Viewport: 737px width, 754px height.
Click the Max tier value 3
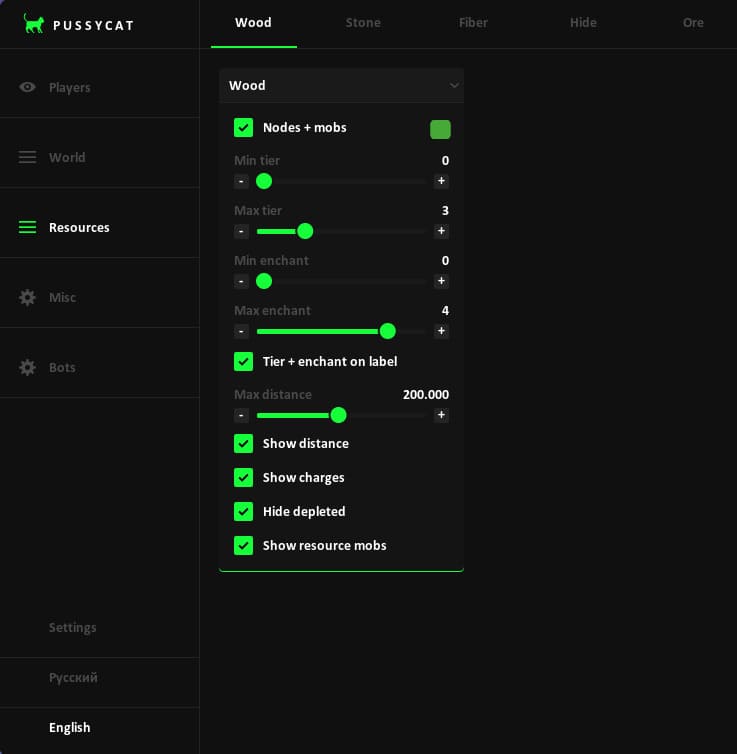[445, 211]
